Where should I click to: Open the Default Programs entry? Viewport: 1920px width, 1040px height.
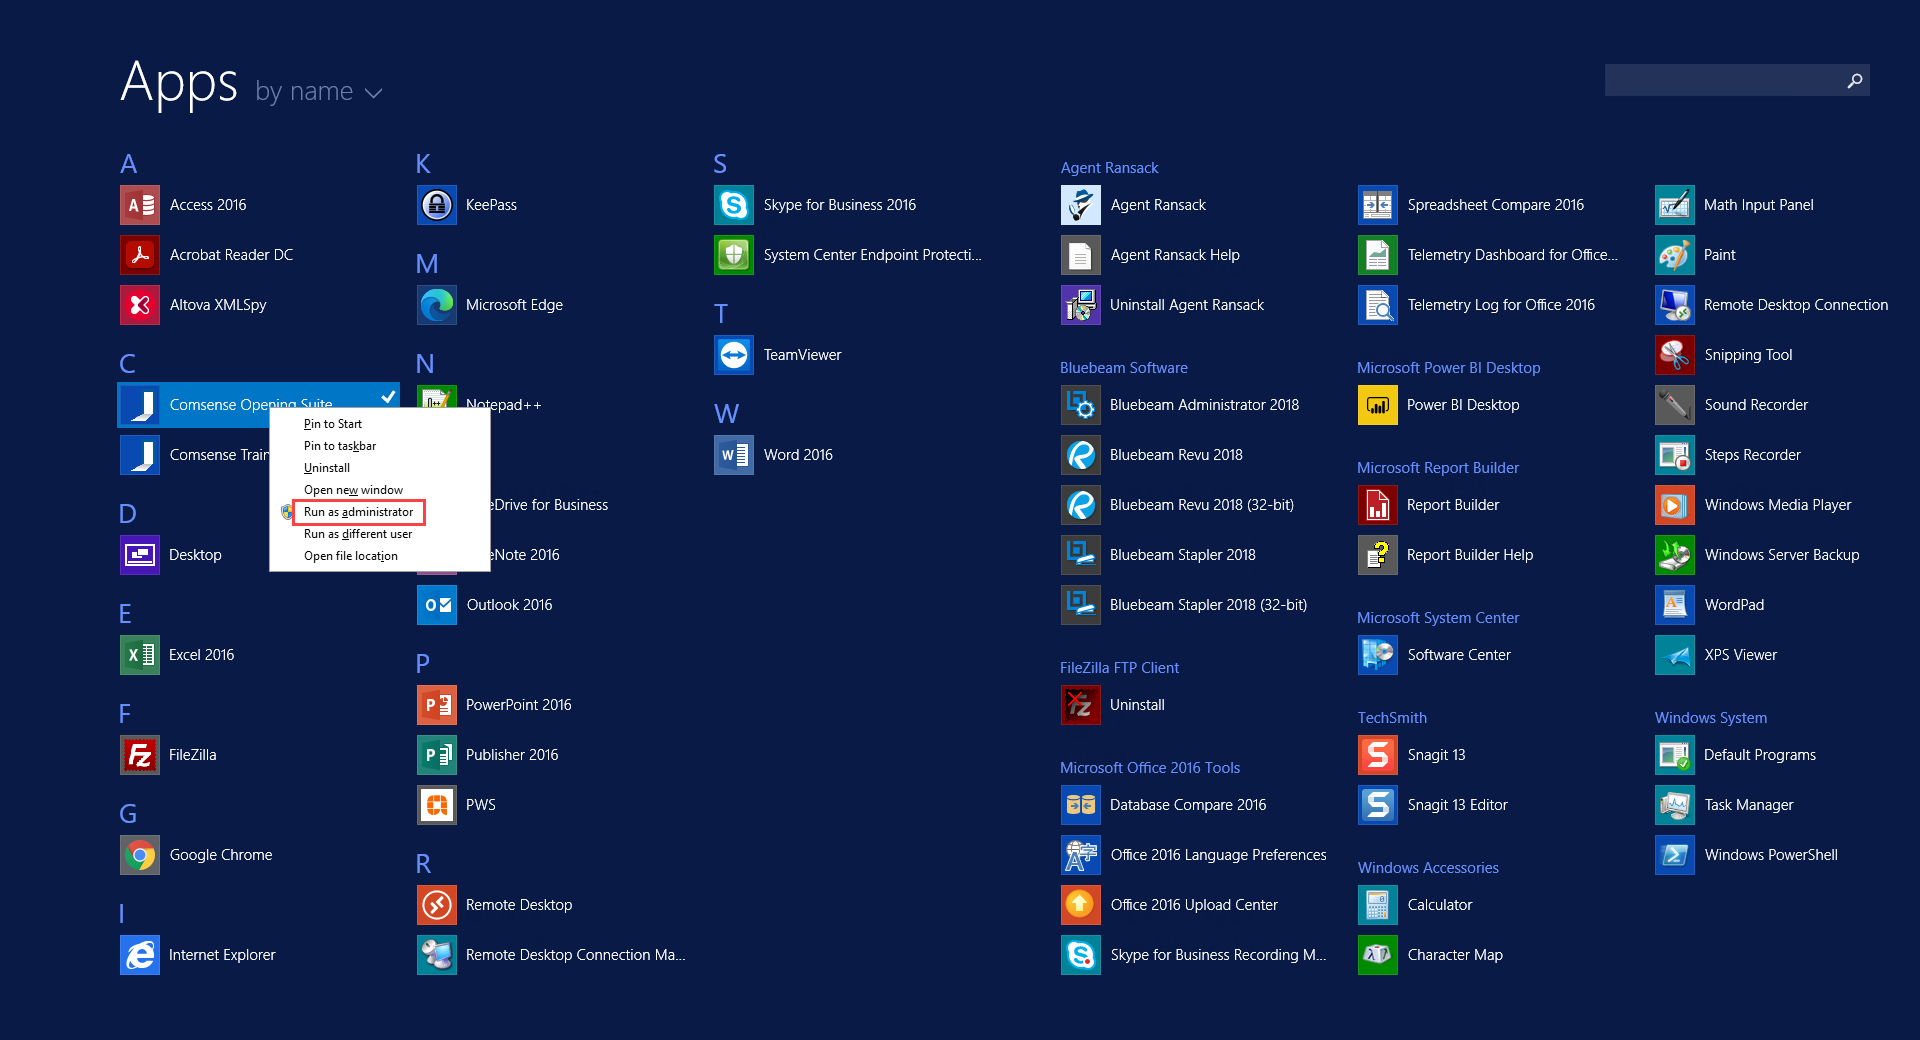pyautogui.click(x=1737, y=755)
